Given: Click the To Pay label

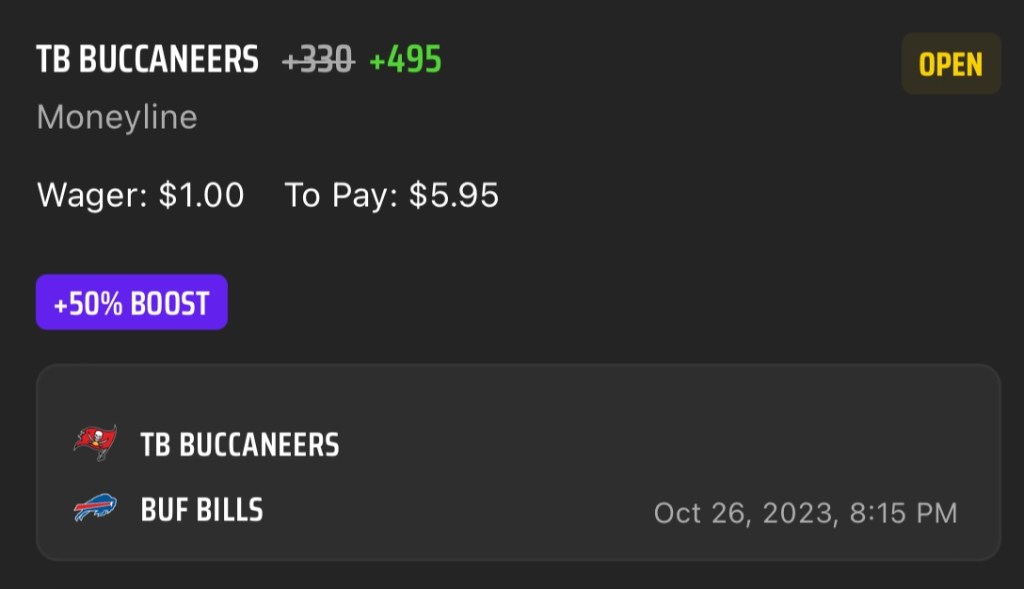Looking at the screenshot, I should coord(342,195).
